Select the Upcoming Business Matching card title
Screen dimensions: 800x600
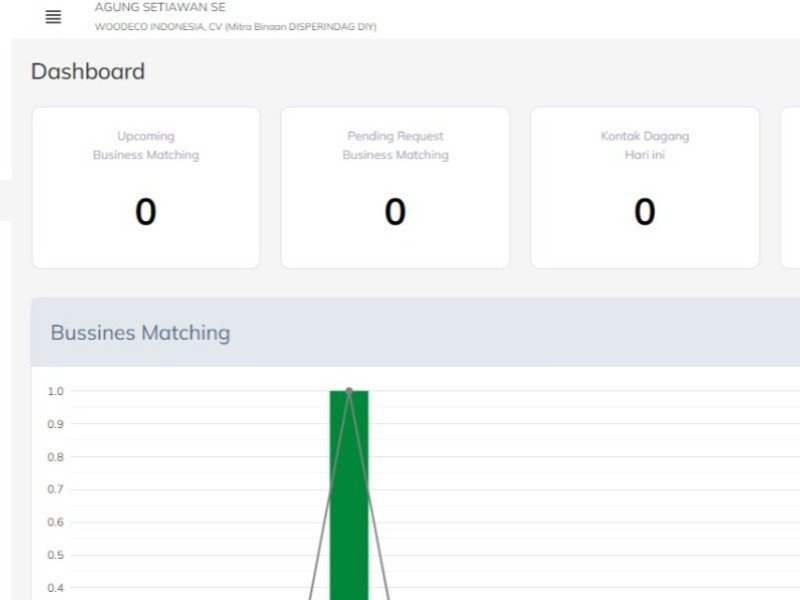(x=146, y=146)
